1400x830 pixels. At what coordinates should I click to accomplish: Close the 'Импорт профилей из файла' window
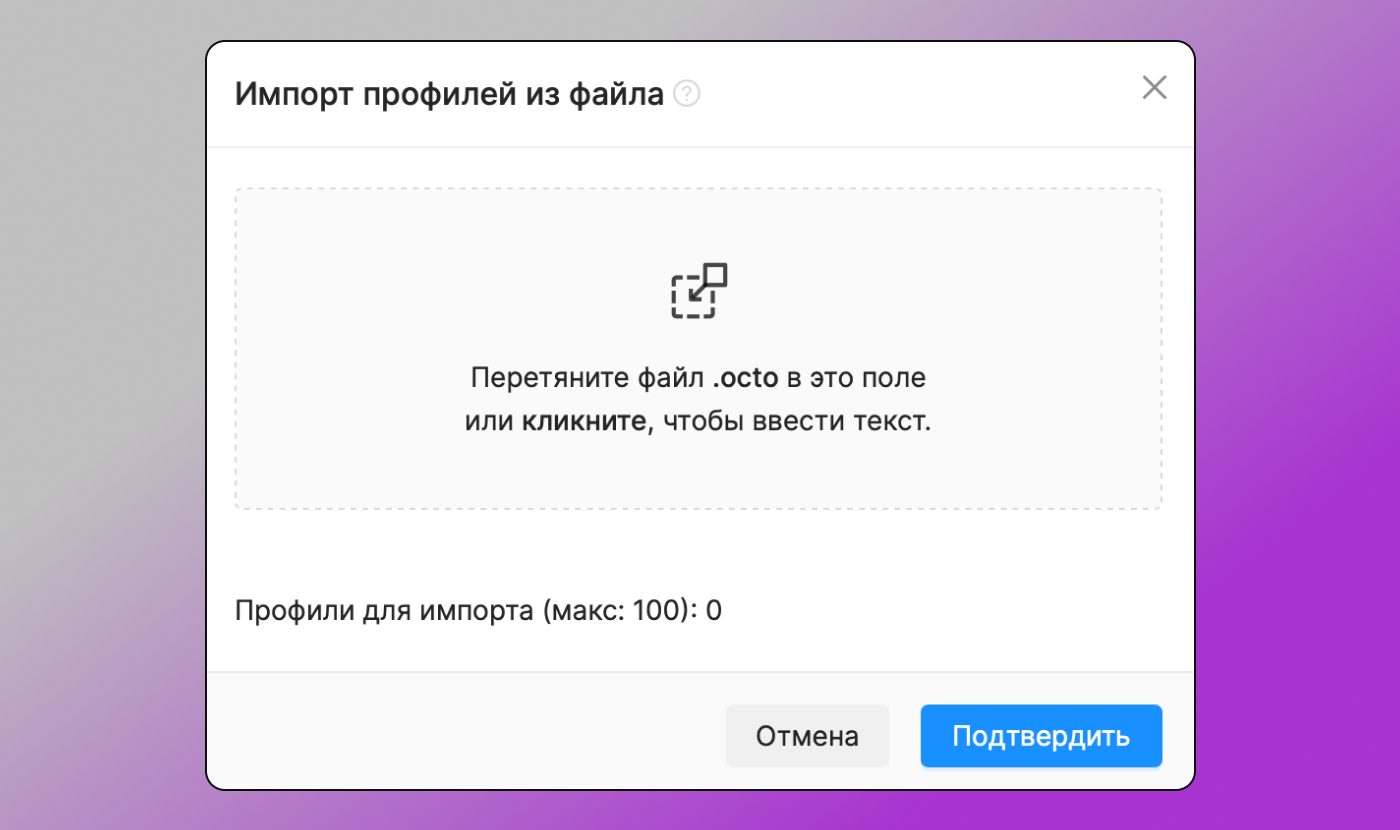[1154, 88]
